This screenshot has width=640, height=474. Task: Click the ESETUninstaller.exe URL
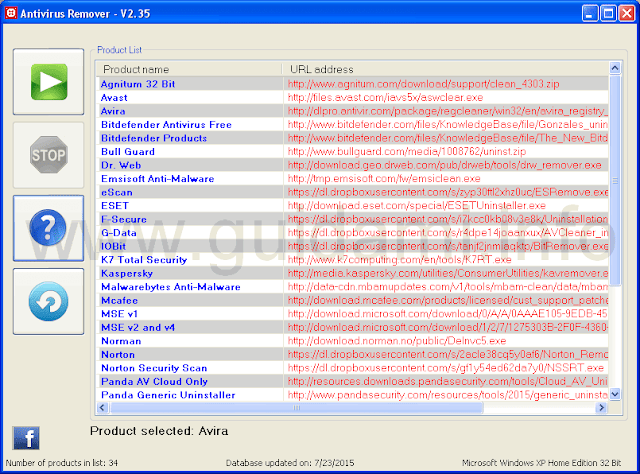tap(417, 206)
